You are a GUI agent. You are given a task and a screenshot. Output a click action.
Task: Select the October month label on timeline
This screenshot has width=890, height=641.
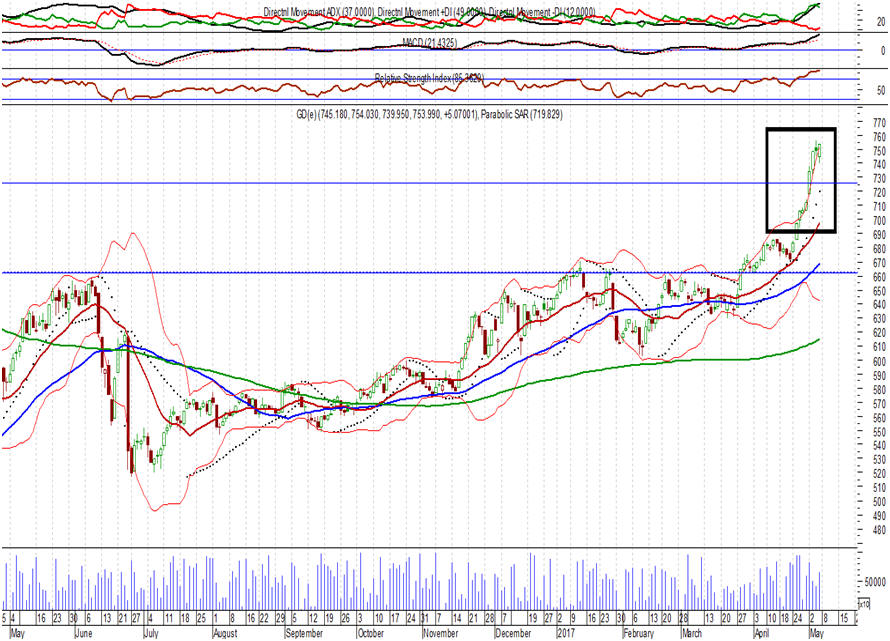(x=371, y=633)
